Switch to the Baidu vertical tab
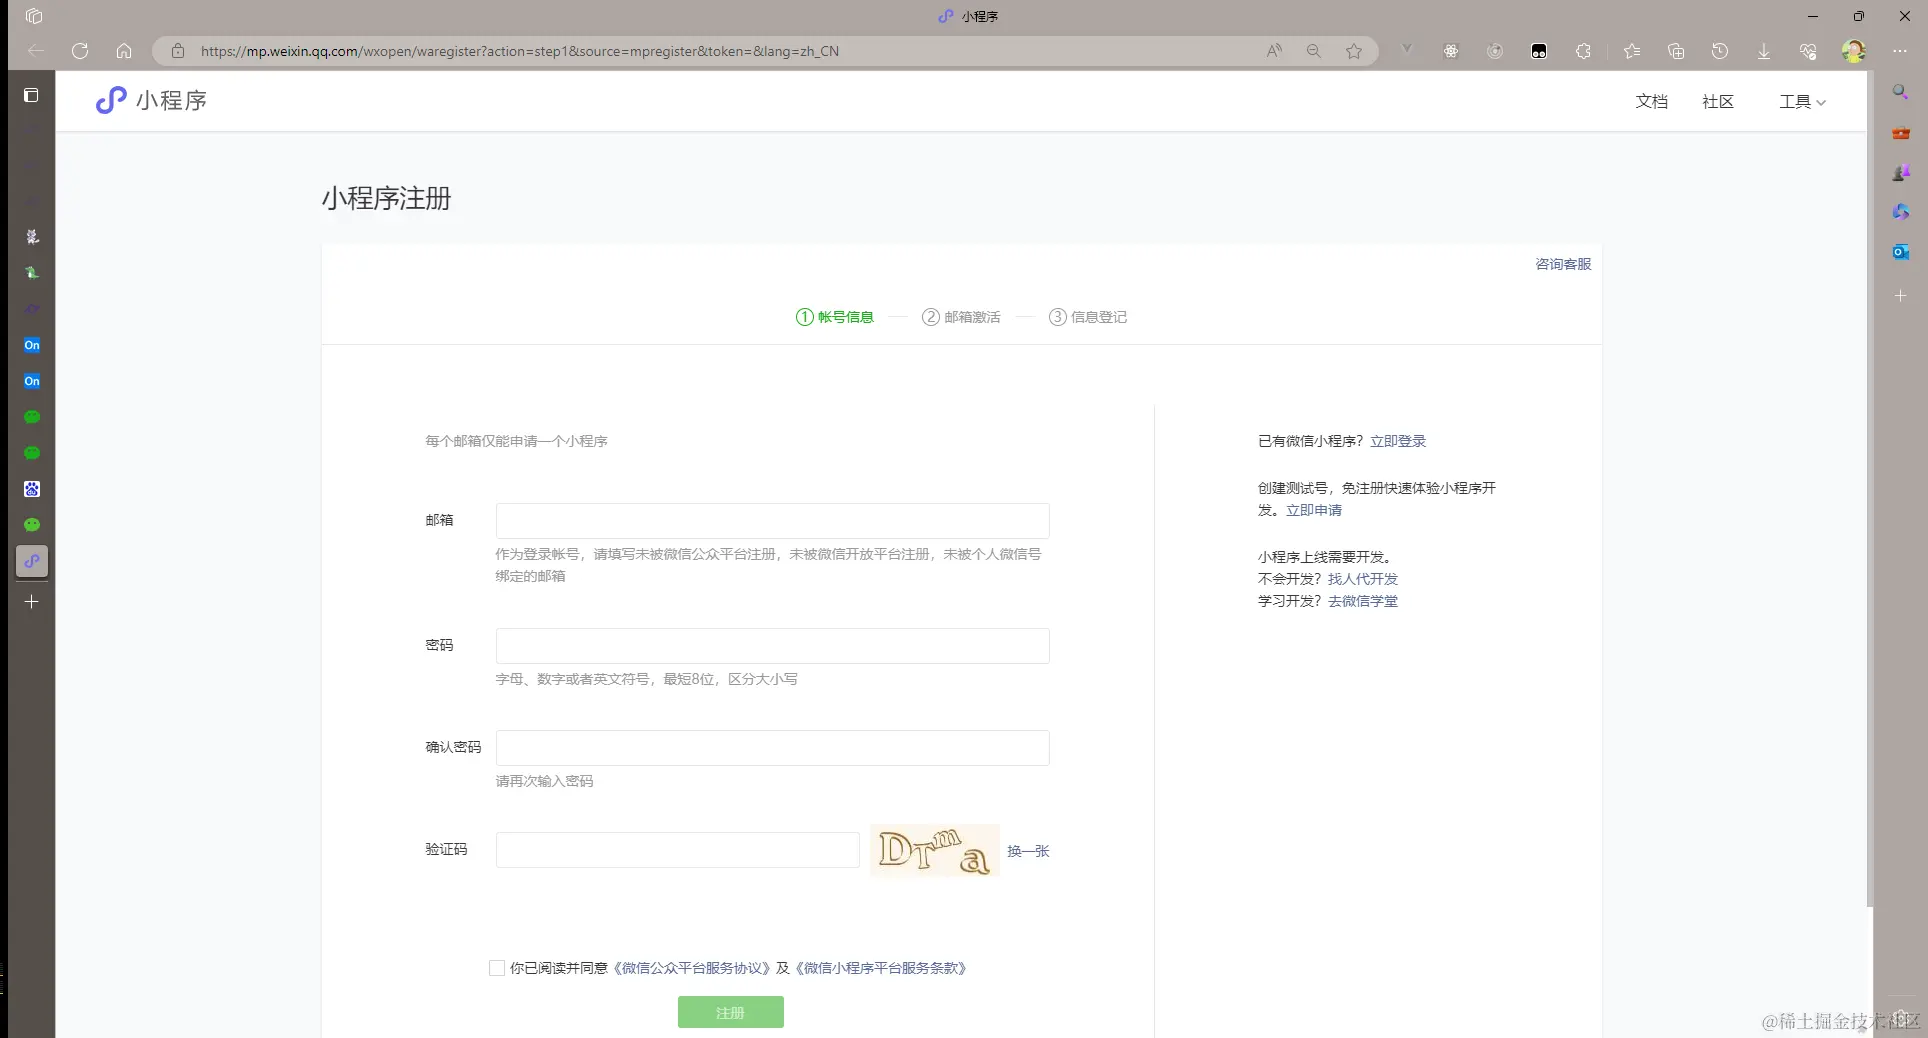This screenshot has width=1928, height=1038. [x=32, y=489]
